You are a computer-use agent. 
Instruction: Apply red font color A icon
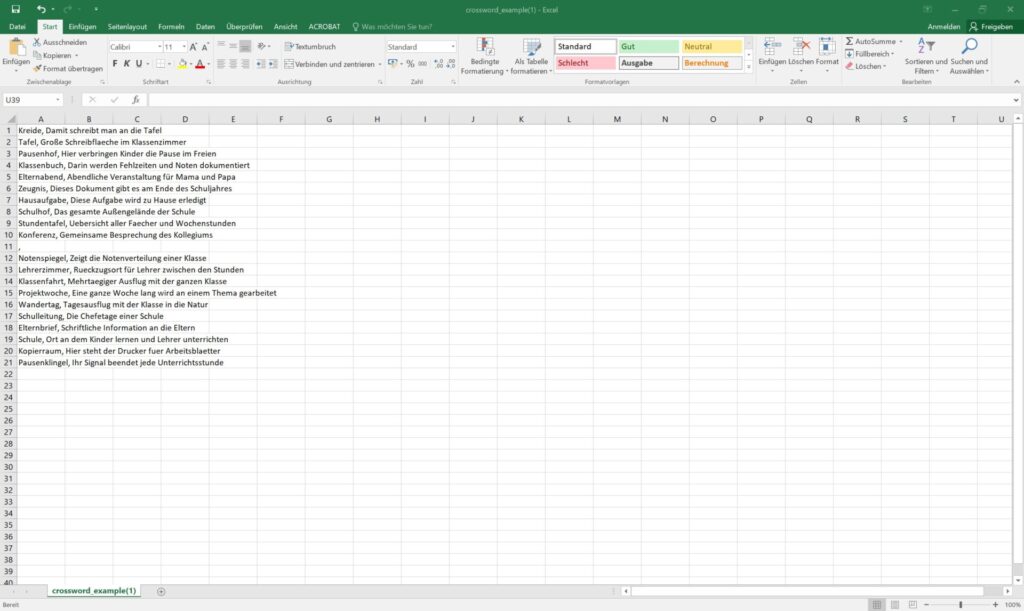tap(200, 64)
